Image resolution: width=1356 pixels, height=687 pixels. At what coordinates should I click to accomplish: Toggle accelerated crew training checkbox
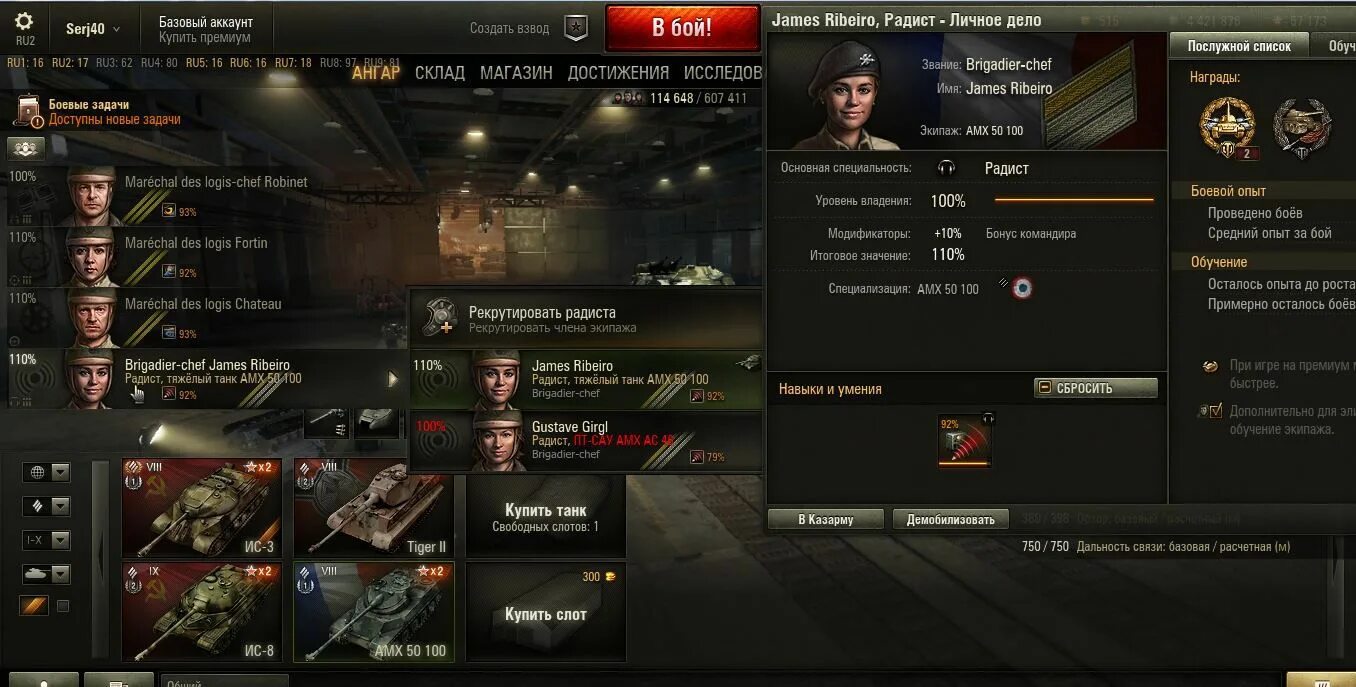(x=1215, y=411)
